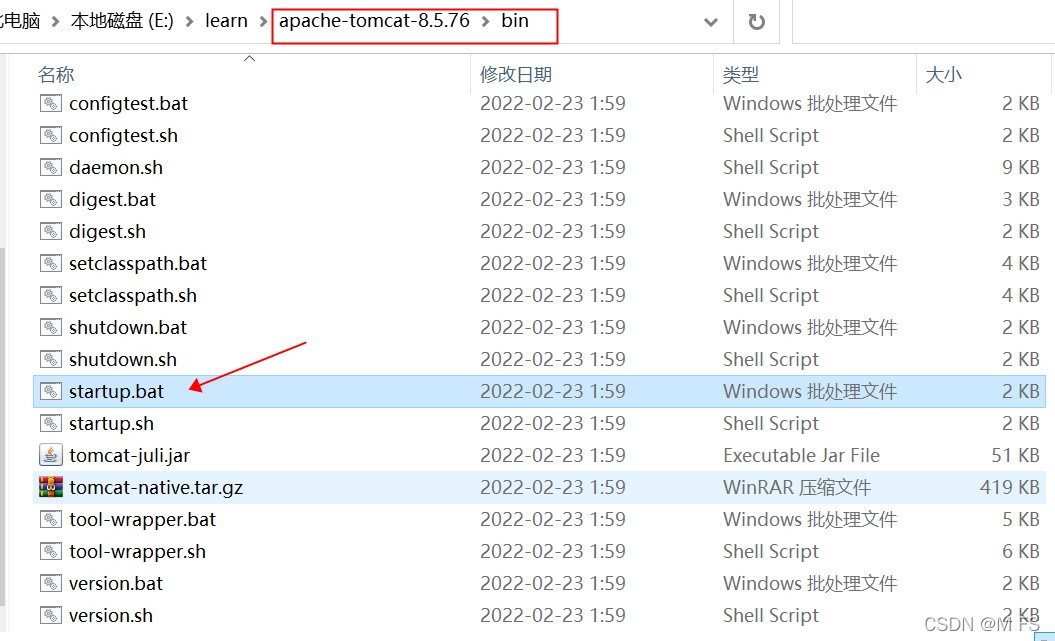Screen dimensions: 1055x641
Task: Navigate to the learn folder breadcrumb
Action: [226, 22]
